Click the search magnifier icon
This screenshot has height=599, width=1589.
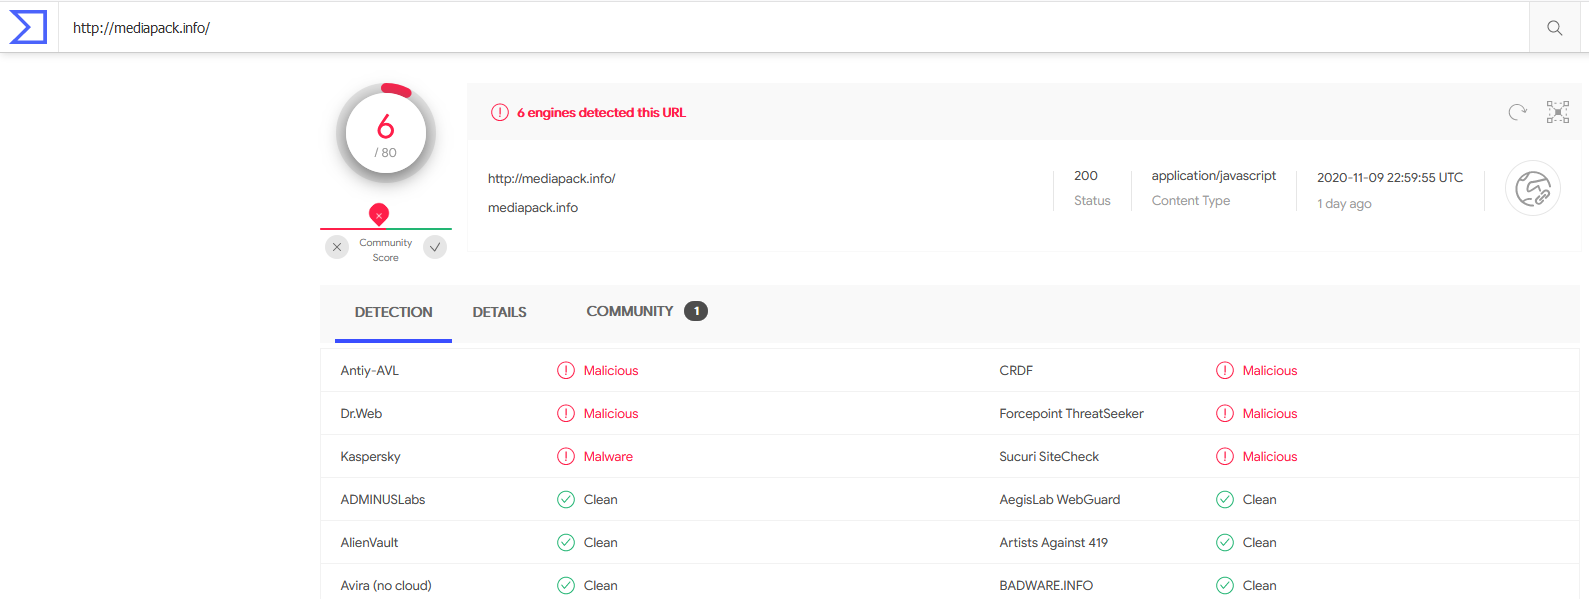(1554, 28)
